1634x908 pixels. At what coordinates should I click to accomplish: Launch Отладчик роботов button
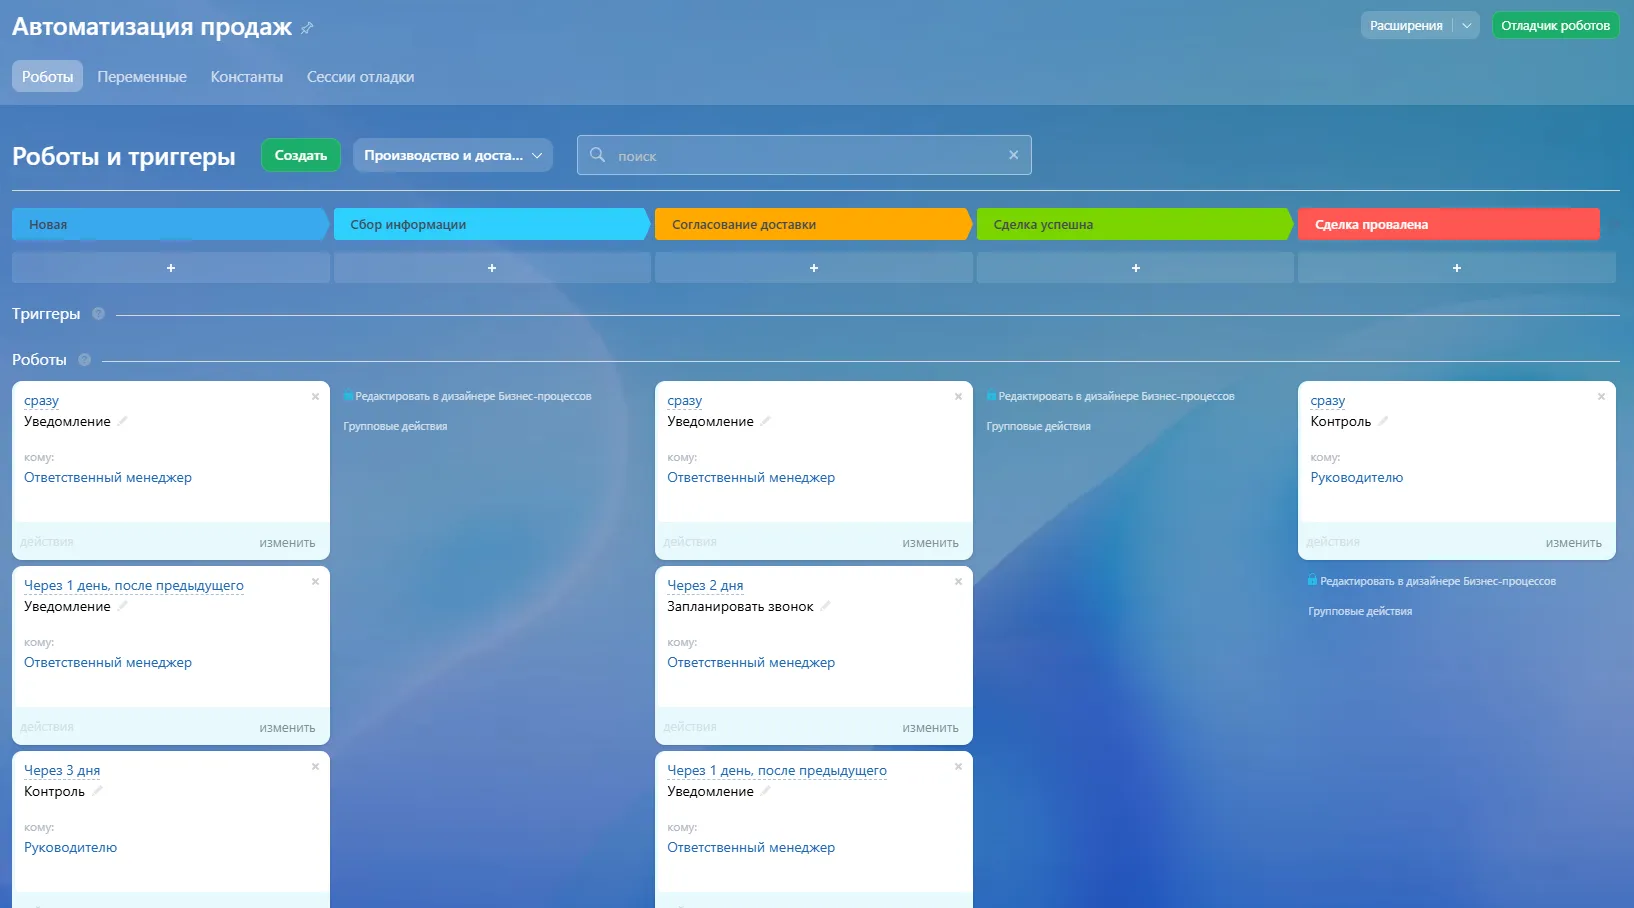pyautogui.click(x=1555, y=26)
